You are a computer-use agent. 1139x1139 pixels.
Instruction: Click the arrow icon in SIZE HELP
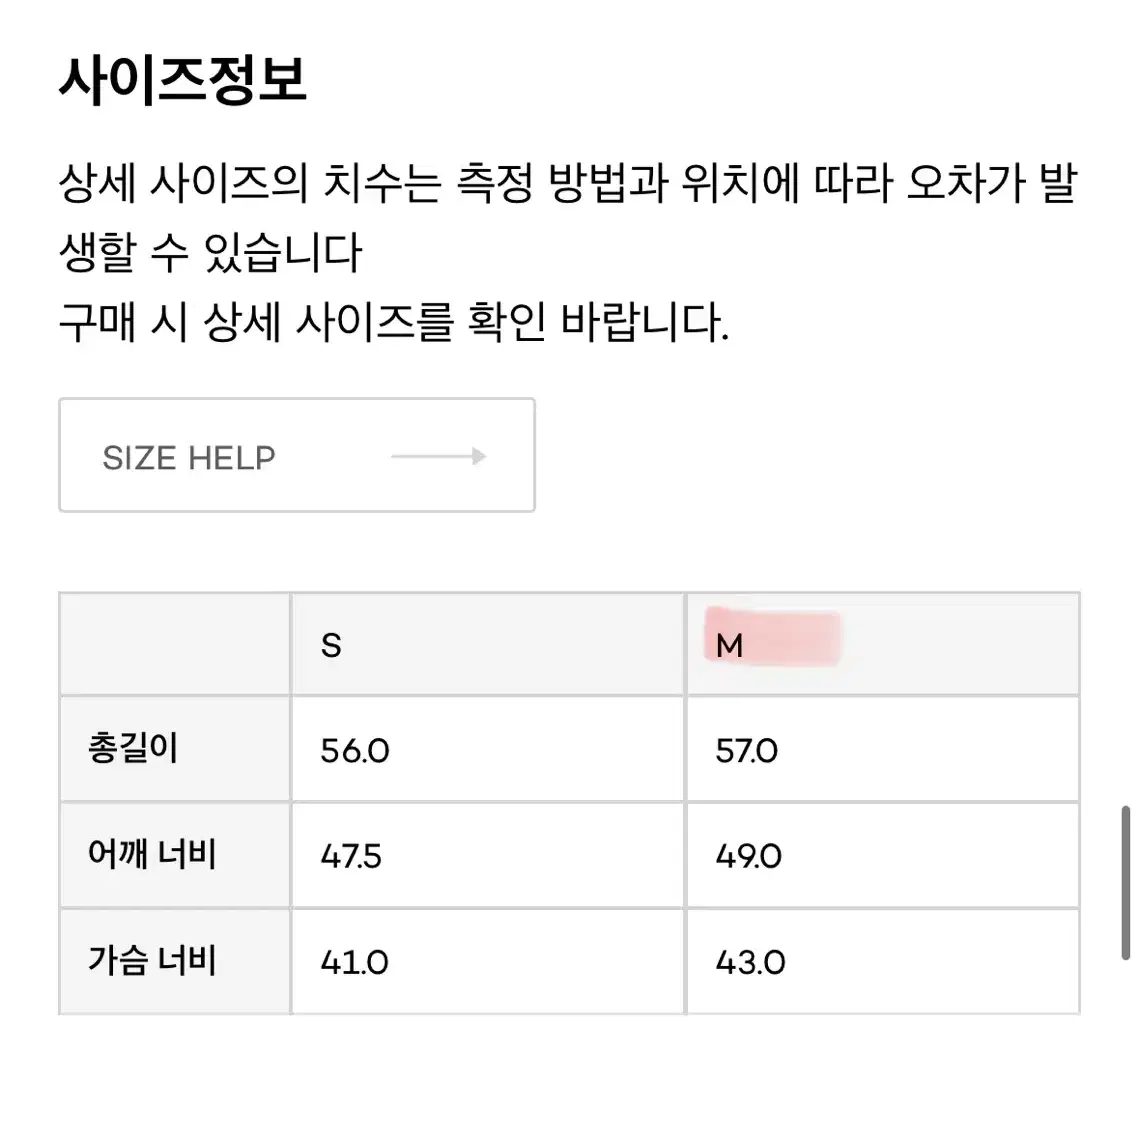coord(439,457)
